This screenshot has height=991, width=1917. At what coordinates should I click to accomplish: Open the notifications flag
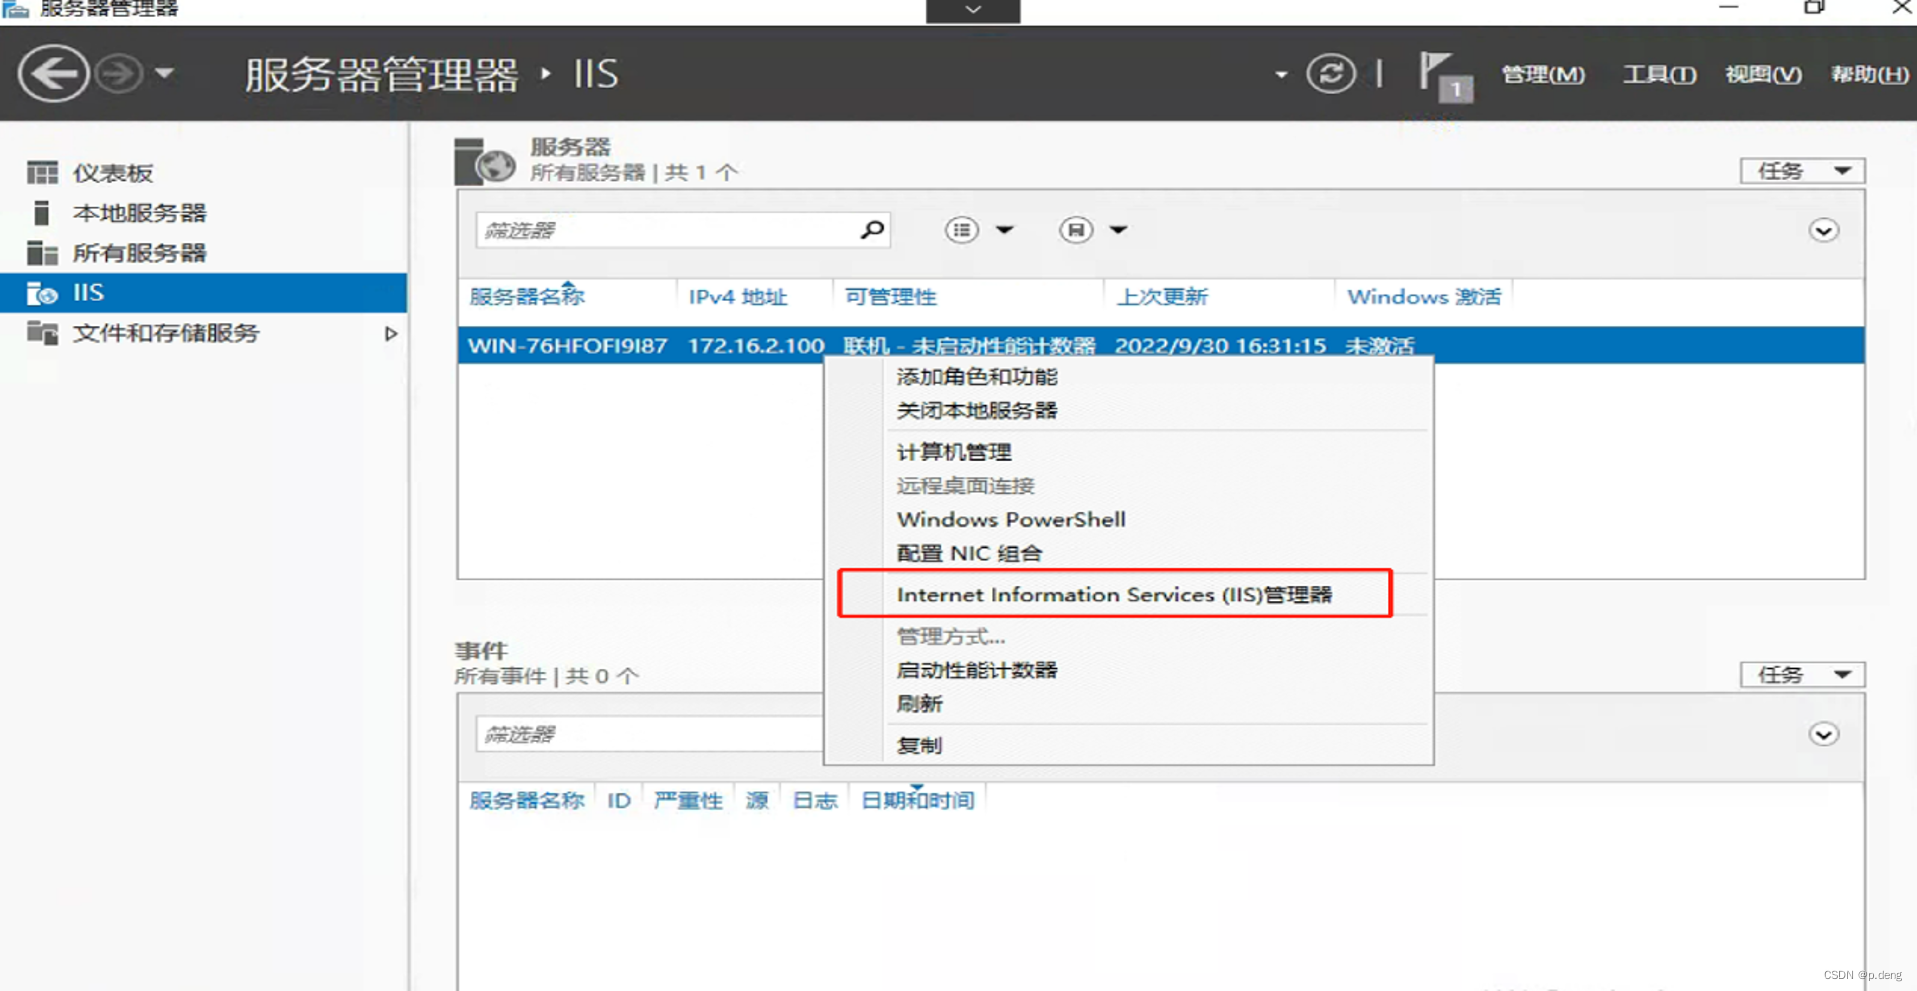tap(1444, 76)
